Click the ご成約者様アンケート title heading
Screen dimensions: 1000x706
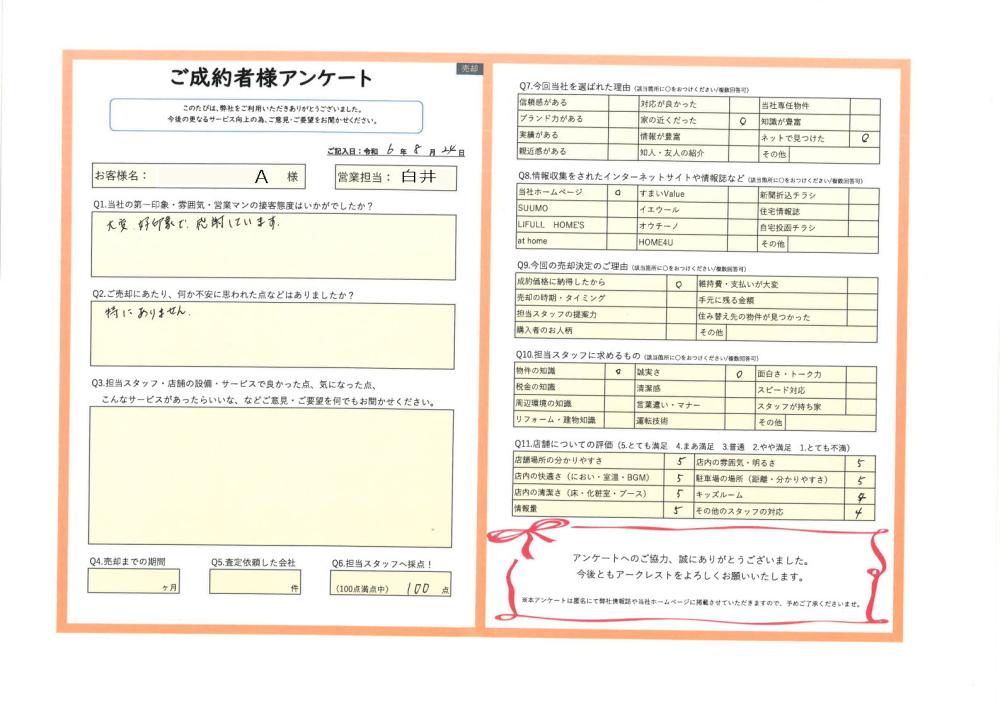(271, 78)
